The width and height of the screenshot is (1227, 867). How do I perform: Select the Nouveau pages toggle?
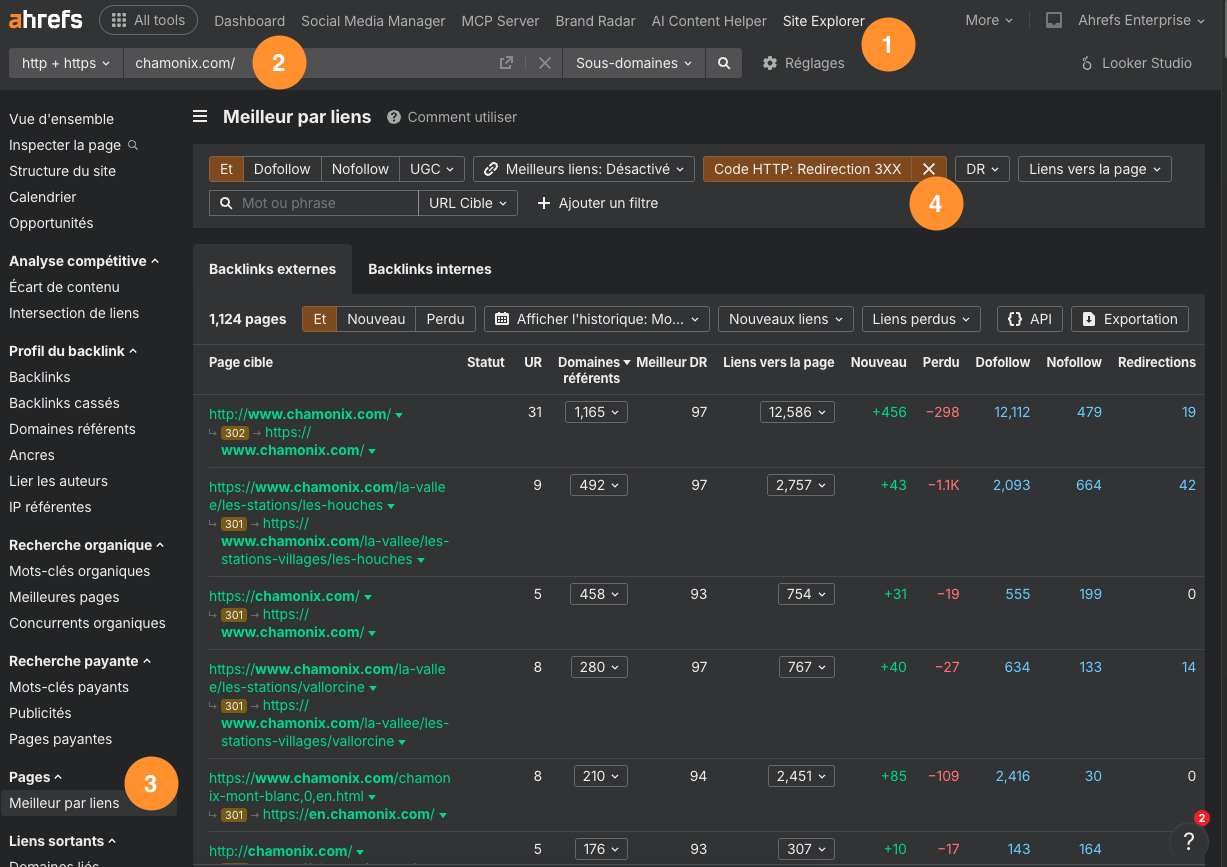tap(376, 319)
